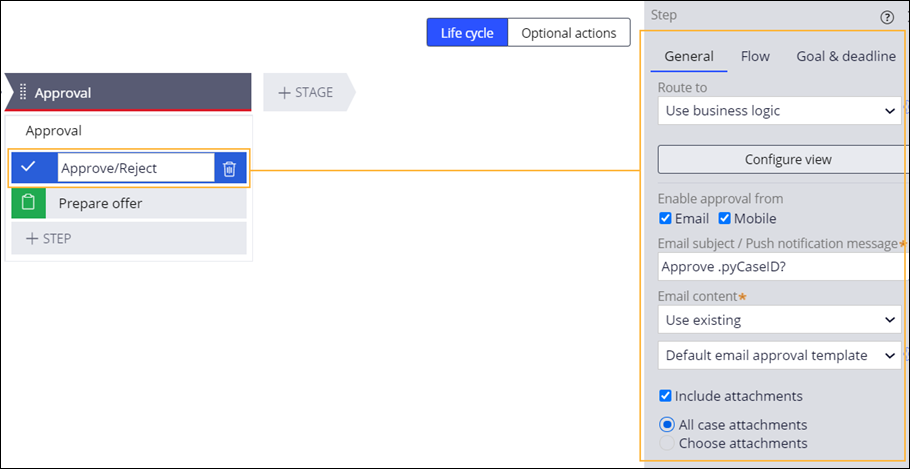
Task: Add a new step with + STEP
Action: 129,238
